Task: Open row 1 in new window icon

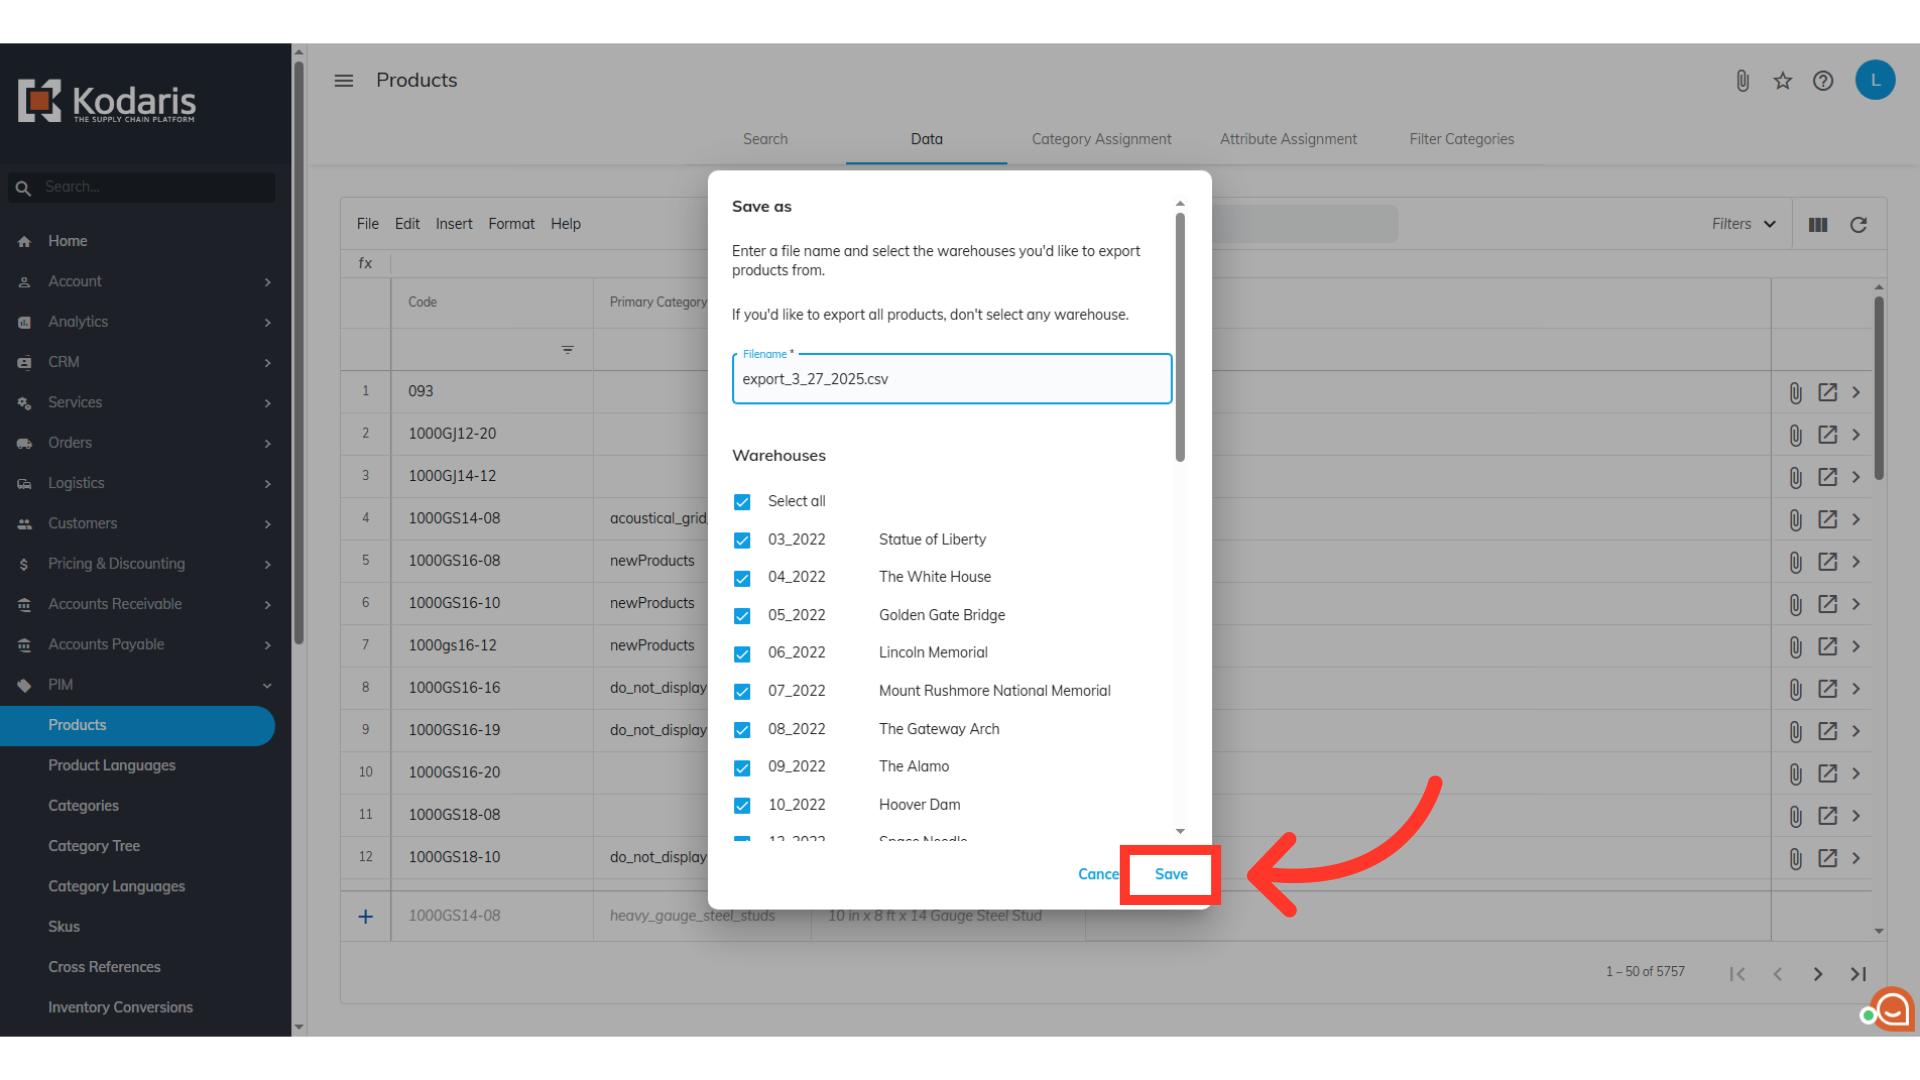Action: tap(1827, 392)
